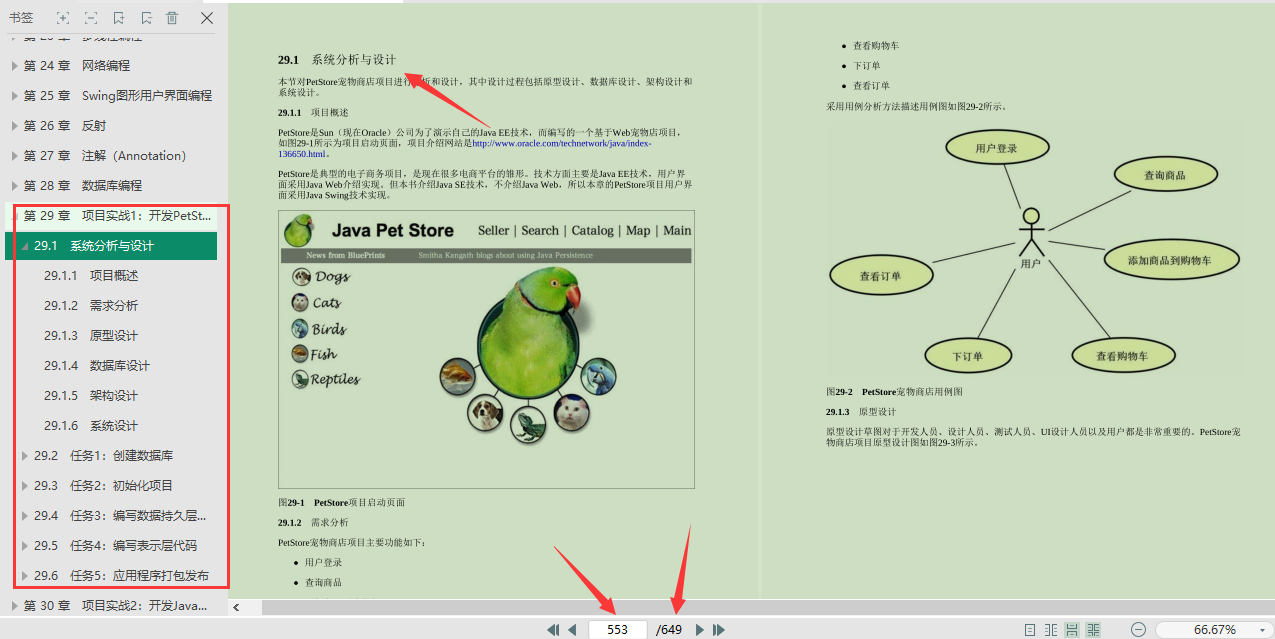Switch to two-page view

pos(1051,630)
